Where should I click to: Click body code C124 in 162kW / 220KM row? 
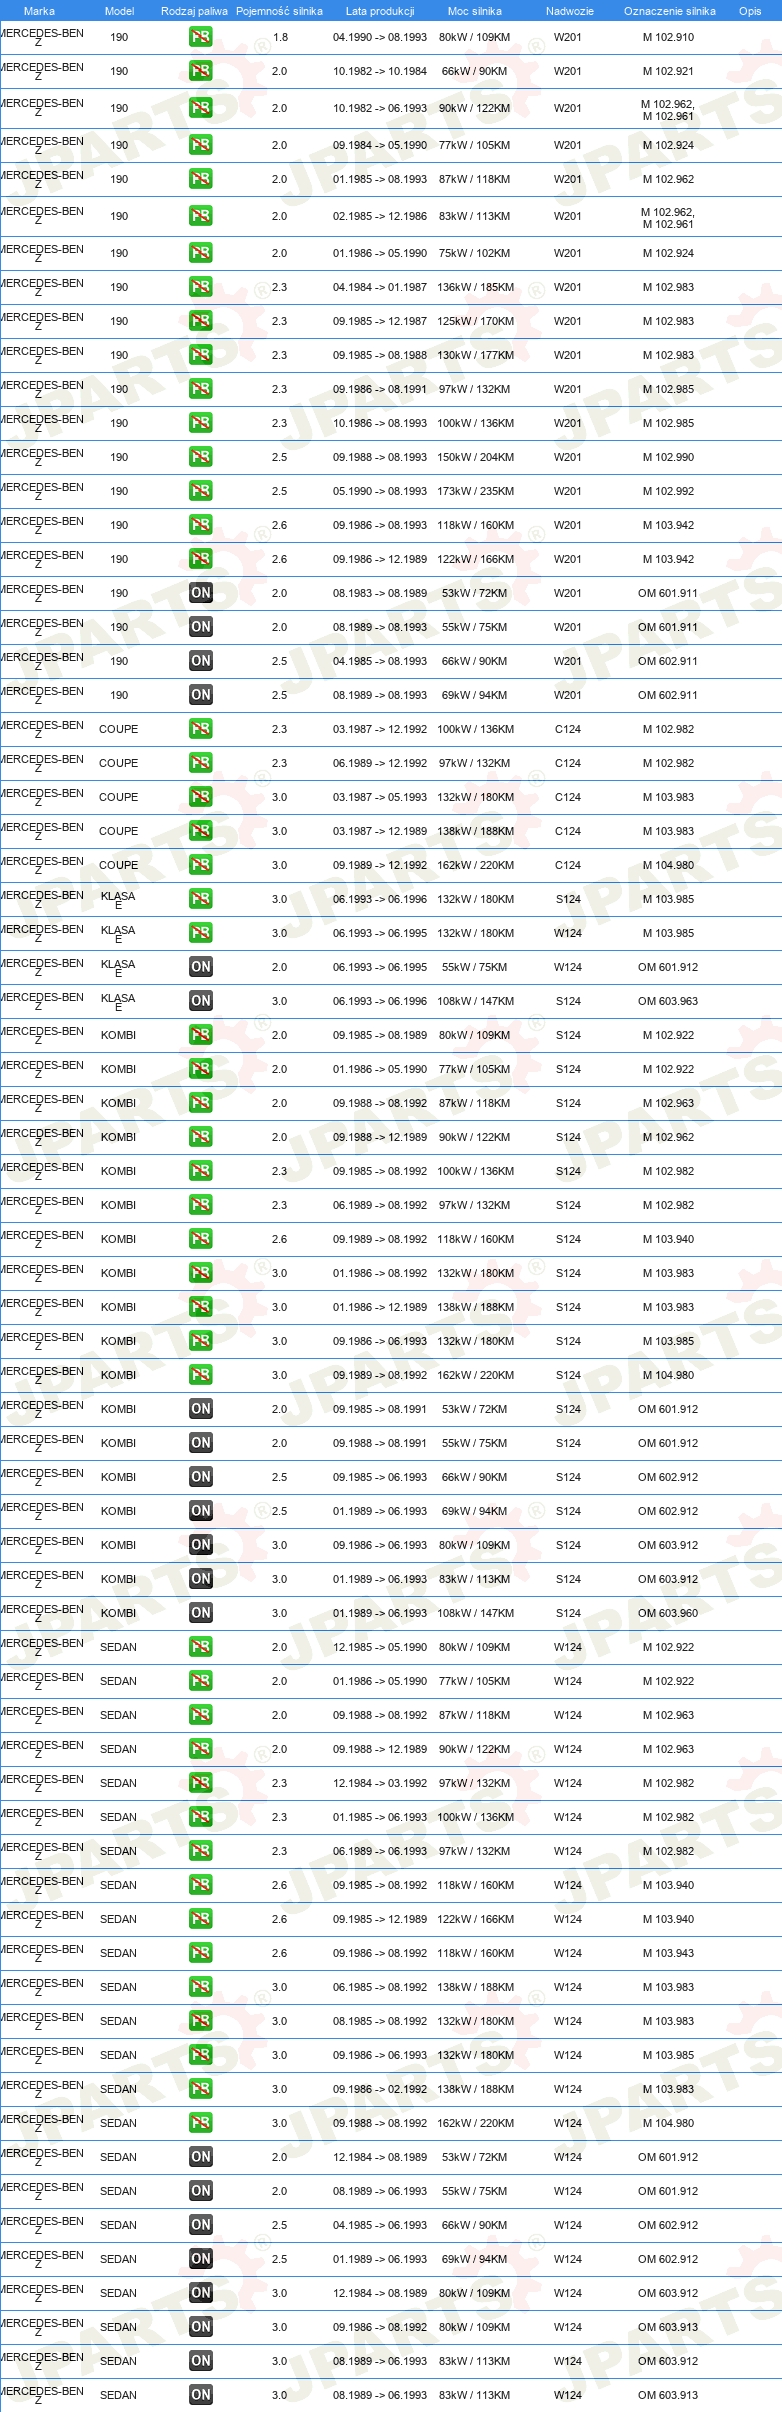568,865
